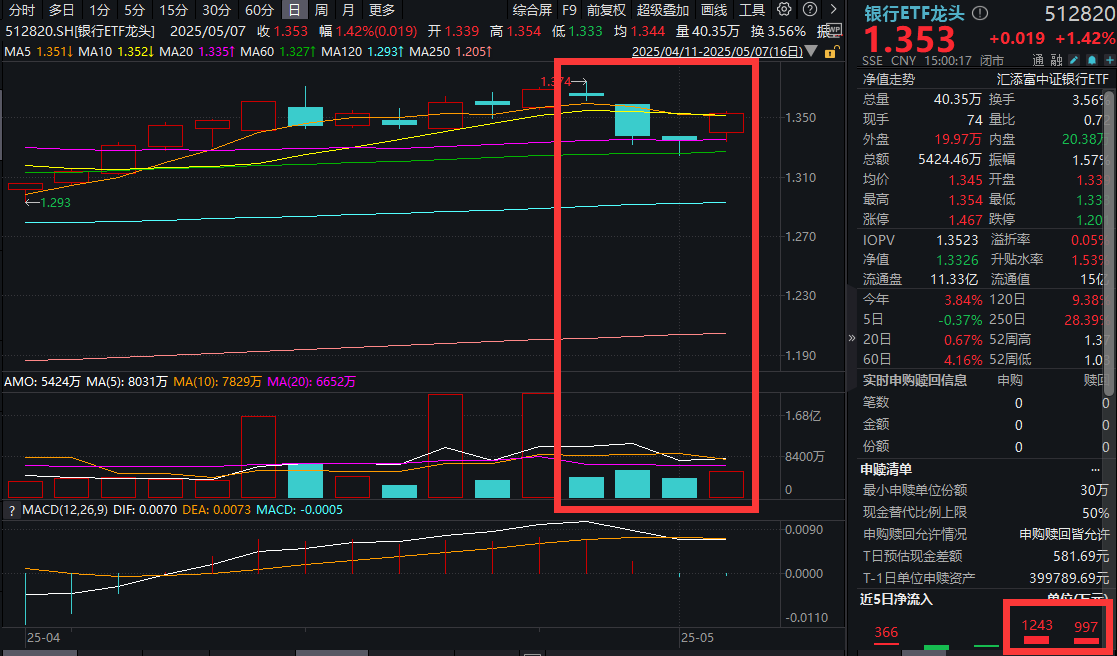
Task: Open the 工具 tools menu
Action: (x=751, y=10)
